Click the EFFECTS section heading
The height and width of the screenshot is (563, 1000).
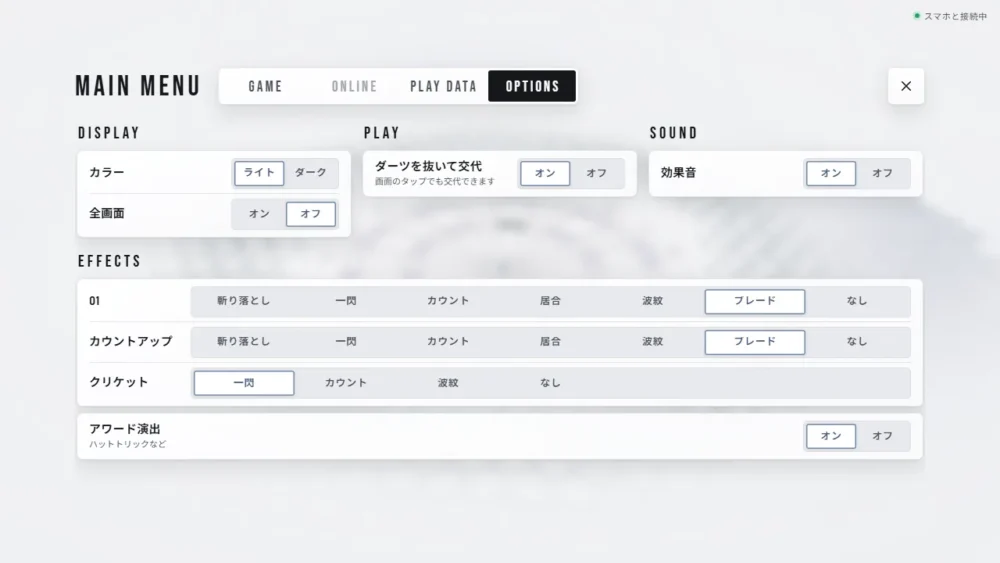110,261
